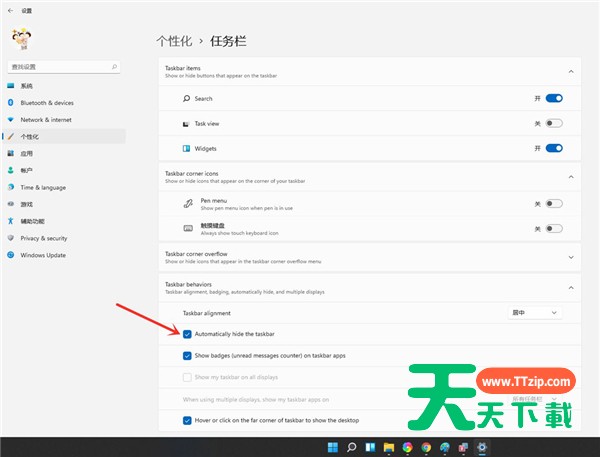Open Bluetooth & devices settings

pos(47,102)
